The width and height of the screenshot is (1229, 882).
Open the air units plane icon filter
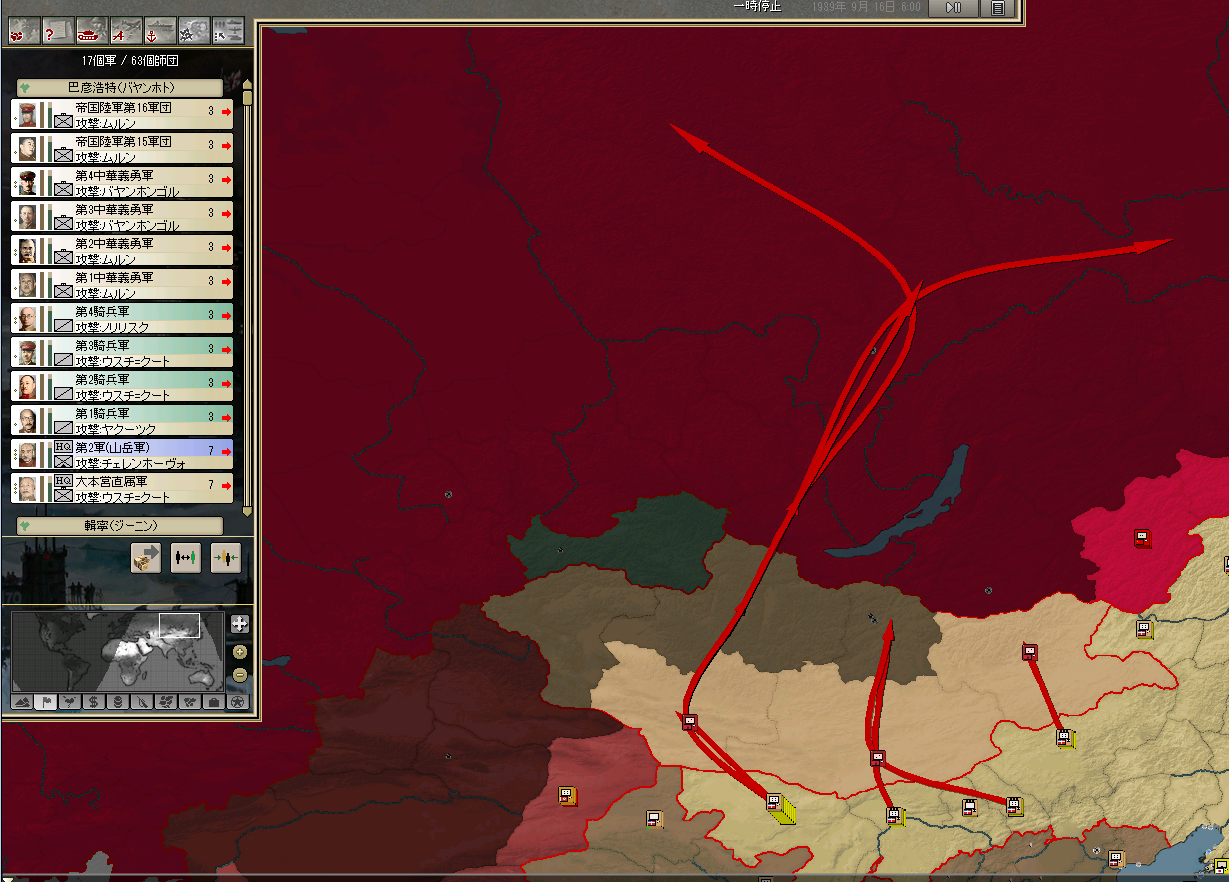click(126, 31)
